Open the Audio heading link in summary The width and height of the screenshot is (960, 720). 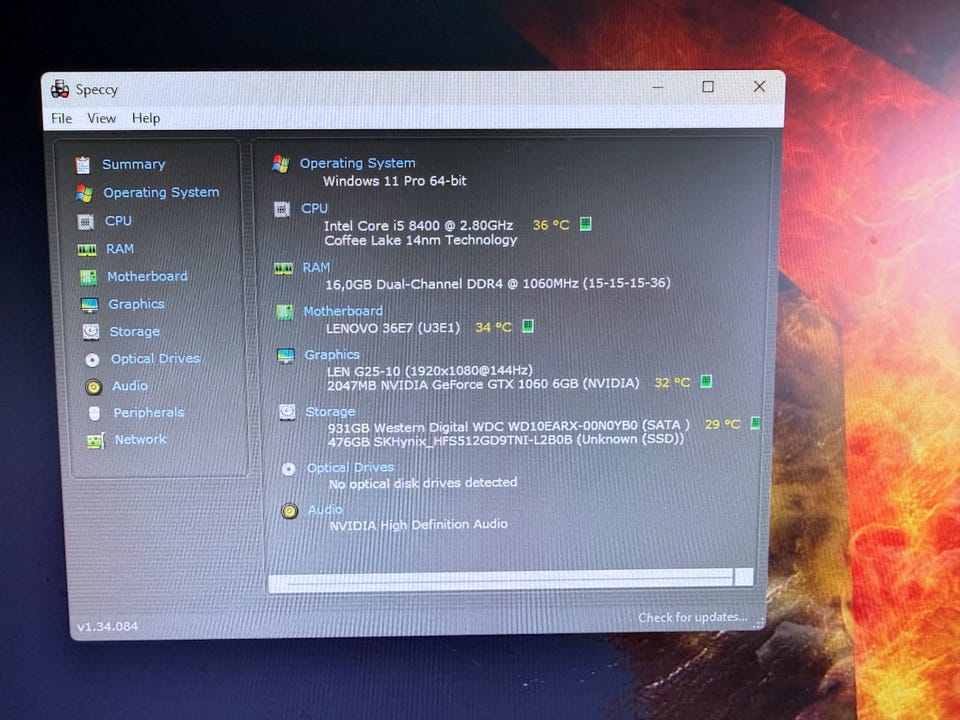point(325,509)
